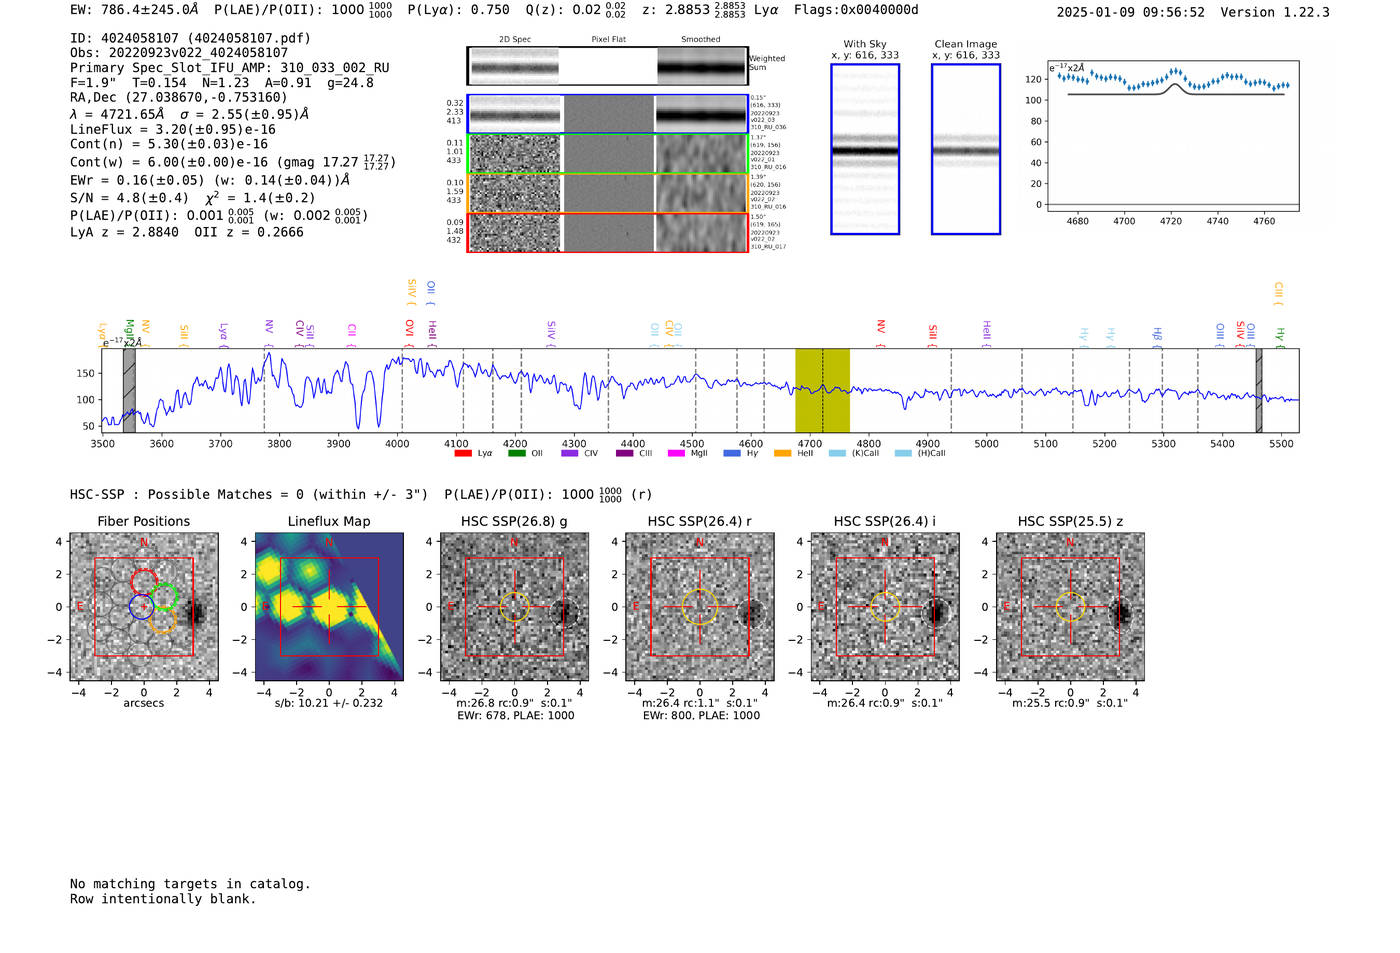The image size is (1400, 953).
Task: Click the '2D Spec' column header
Action: [x=515, y=40]
